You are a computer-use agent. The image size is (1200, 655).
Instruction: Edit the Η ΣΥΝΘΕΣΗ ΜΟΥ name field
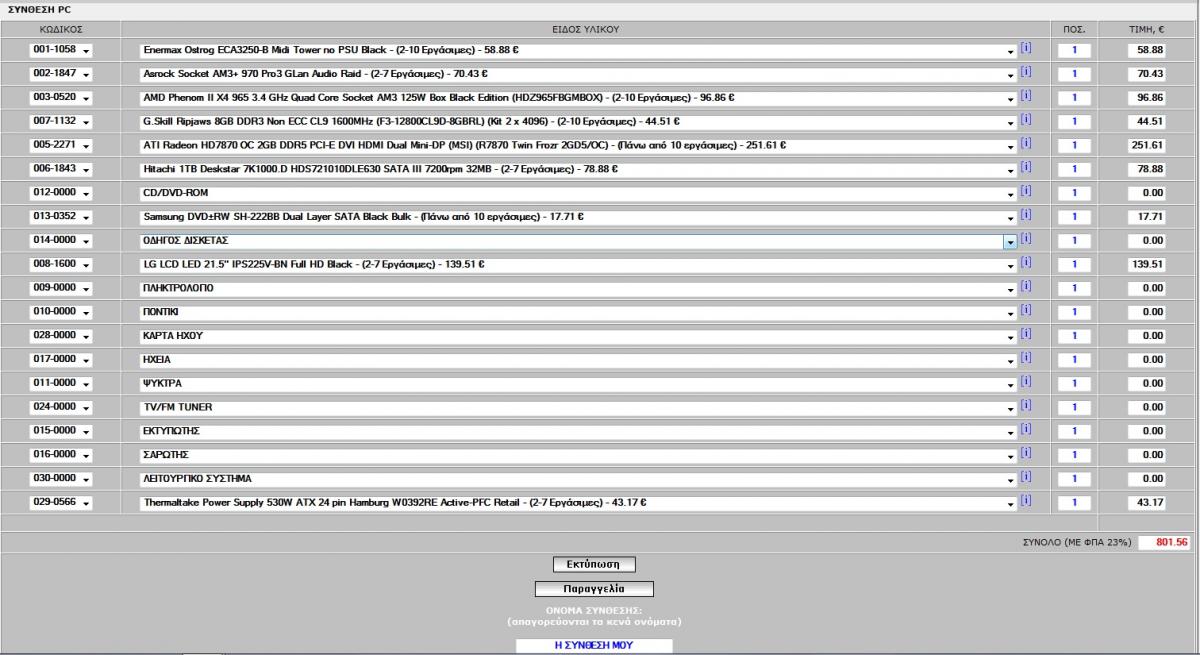594,645
